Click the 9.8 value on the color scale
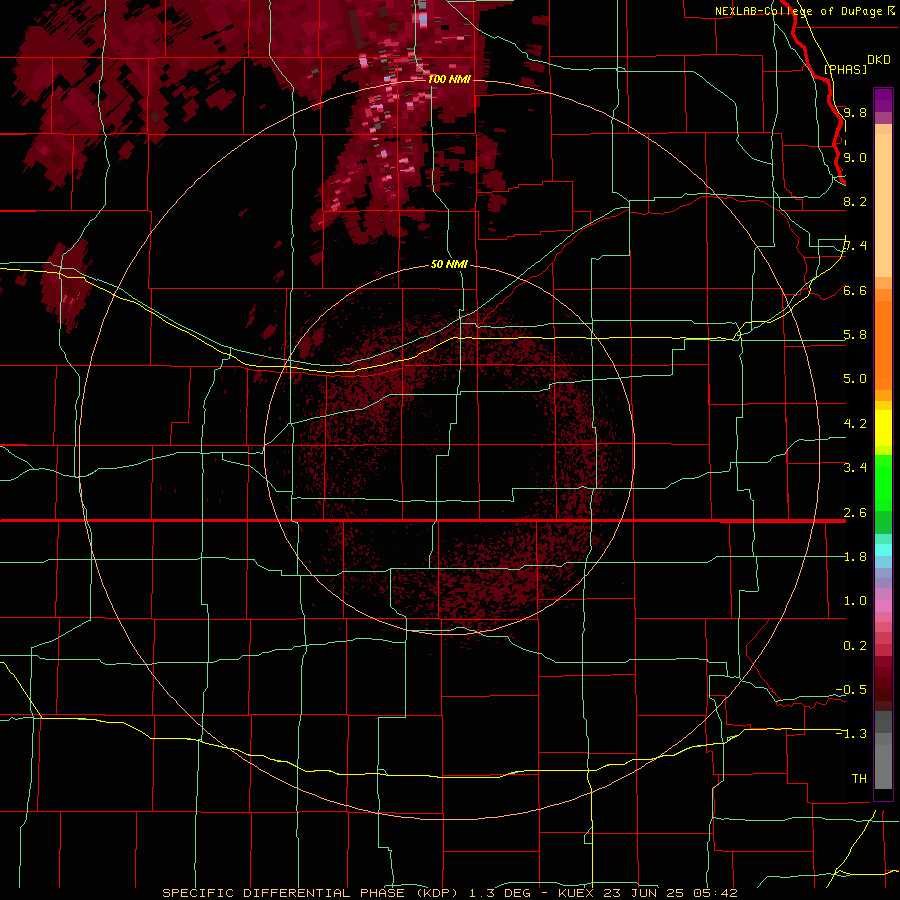The height and width of the screenshot is (900, 900). click(x=855, y=112)
